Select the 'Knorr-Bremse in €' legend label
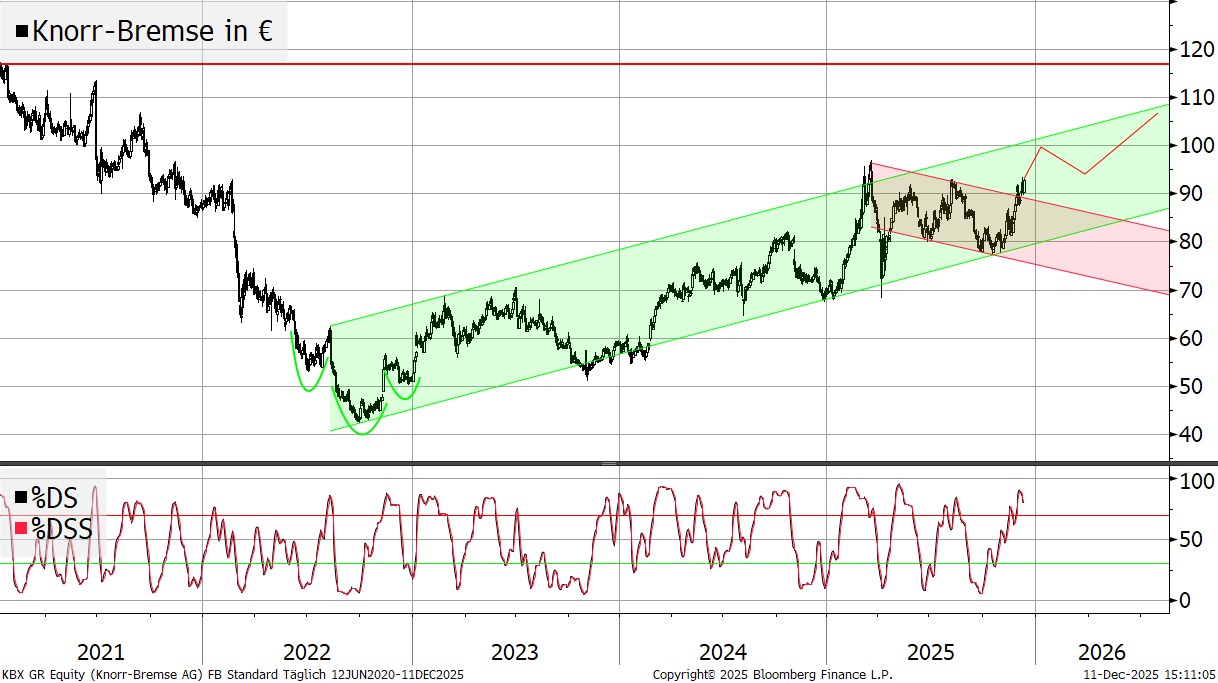This screenshot has width=1218, height=683. [x=152, y=31]
